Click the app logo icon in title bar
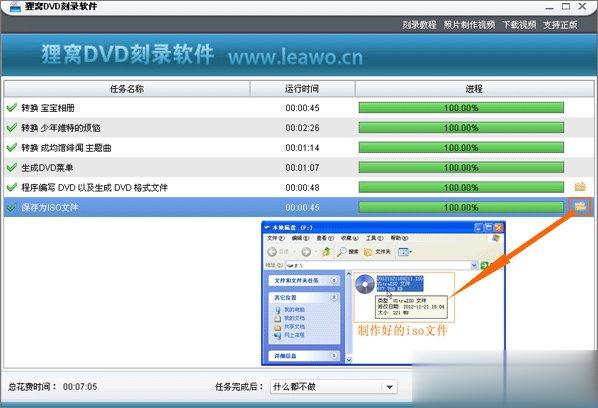This screenshot has height=408, width=598. point(14,7)
